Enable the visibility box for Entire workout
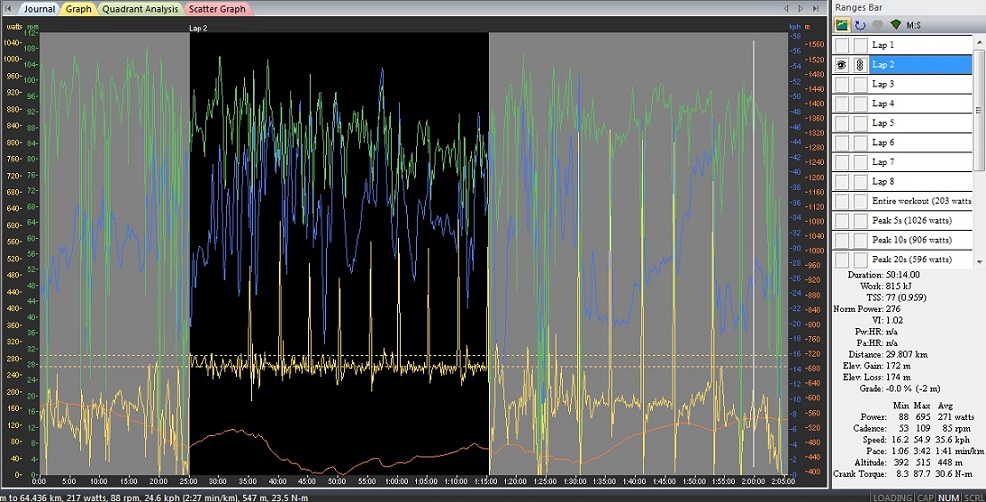The width and height of the screenshot is (986, 502). (842, 201)
